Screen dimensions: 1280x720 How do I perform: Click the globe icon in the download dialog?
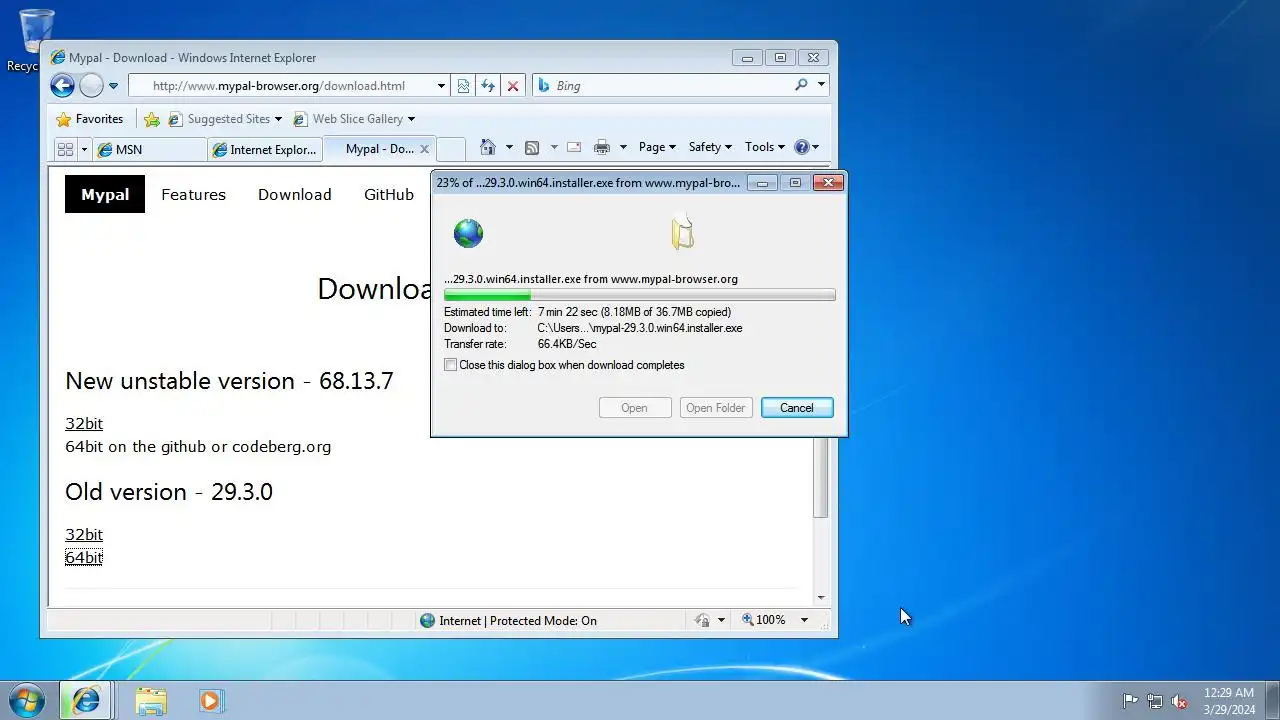pos(468,233)
